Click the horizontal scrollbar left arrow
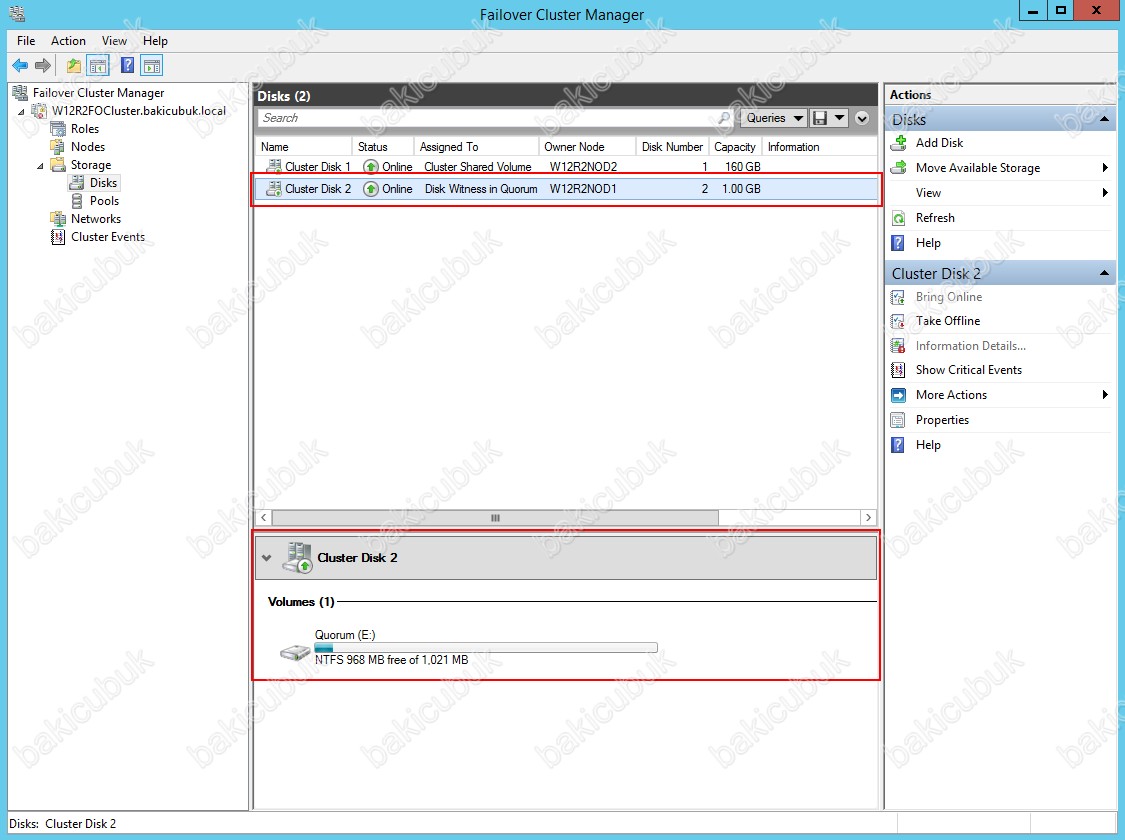The image size is (1125, 840). [263, 517]
